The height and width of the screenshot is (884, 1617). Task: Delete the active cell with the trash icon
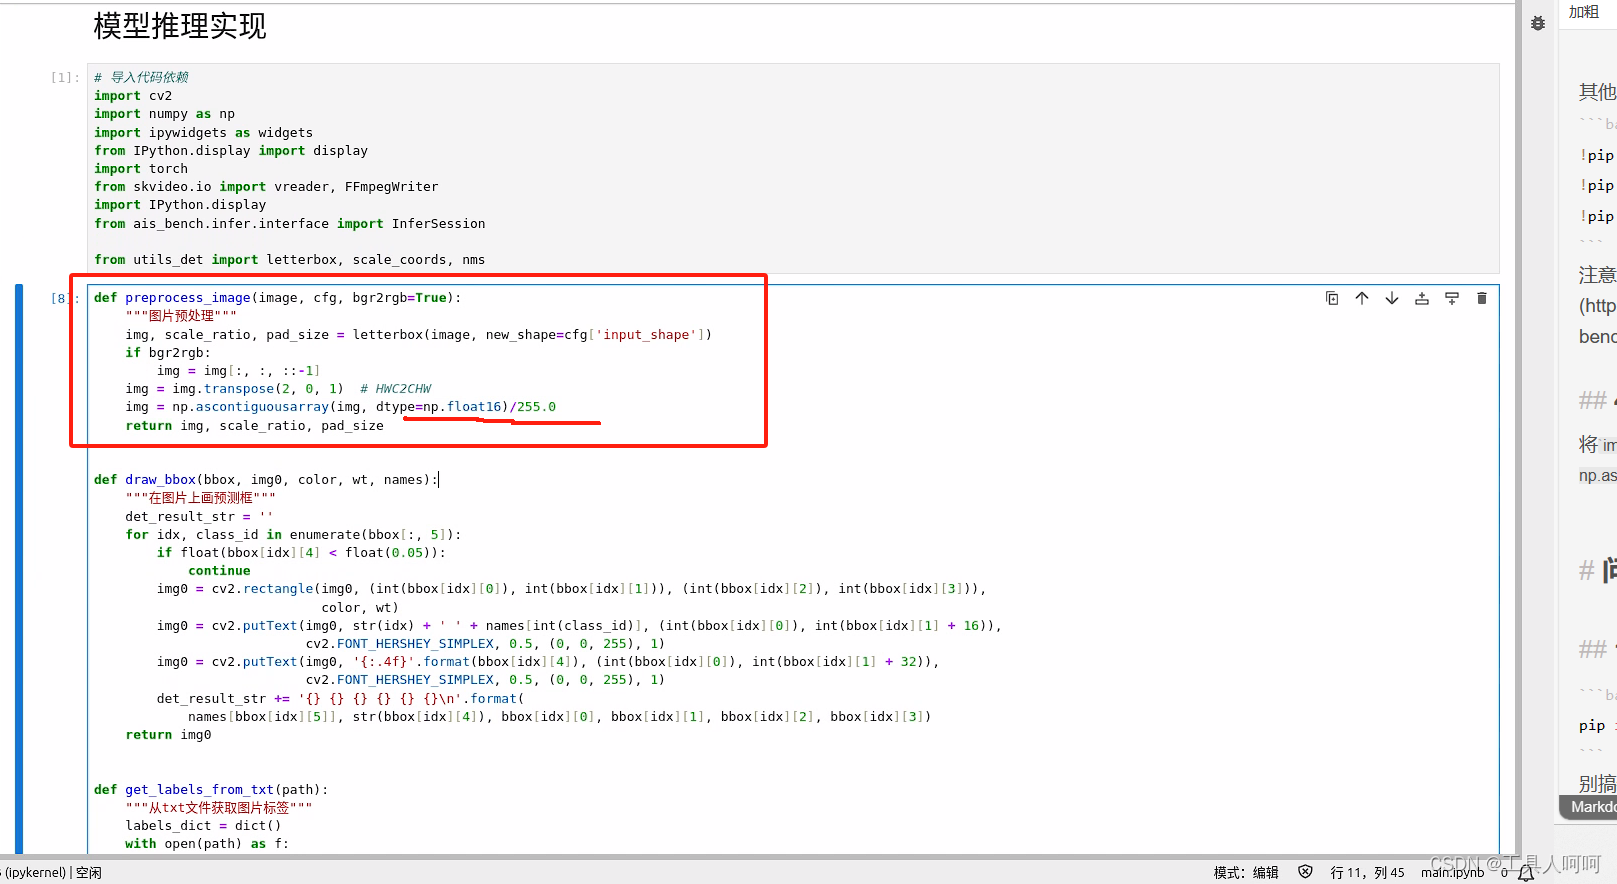click(x=1482, y=298)
